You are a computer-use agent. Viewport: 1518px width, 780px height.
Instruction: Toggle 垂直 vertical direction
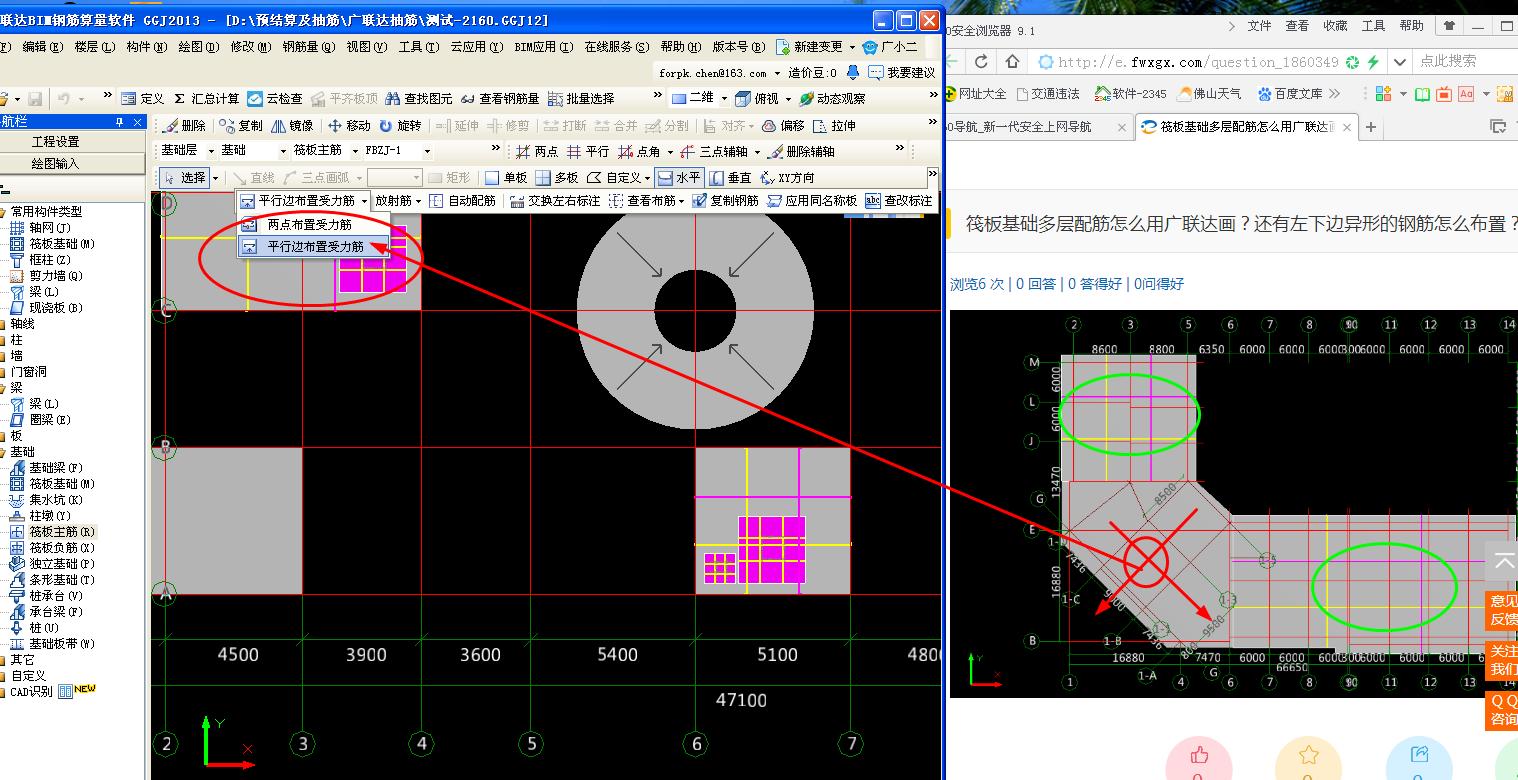pos(730,178)
